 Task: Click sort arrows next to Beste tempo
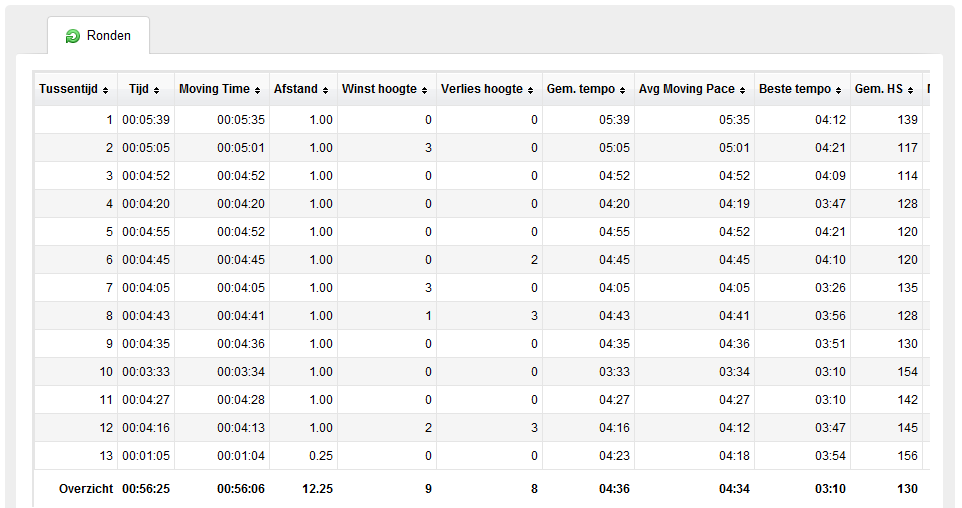click(x=839, y=90)
